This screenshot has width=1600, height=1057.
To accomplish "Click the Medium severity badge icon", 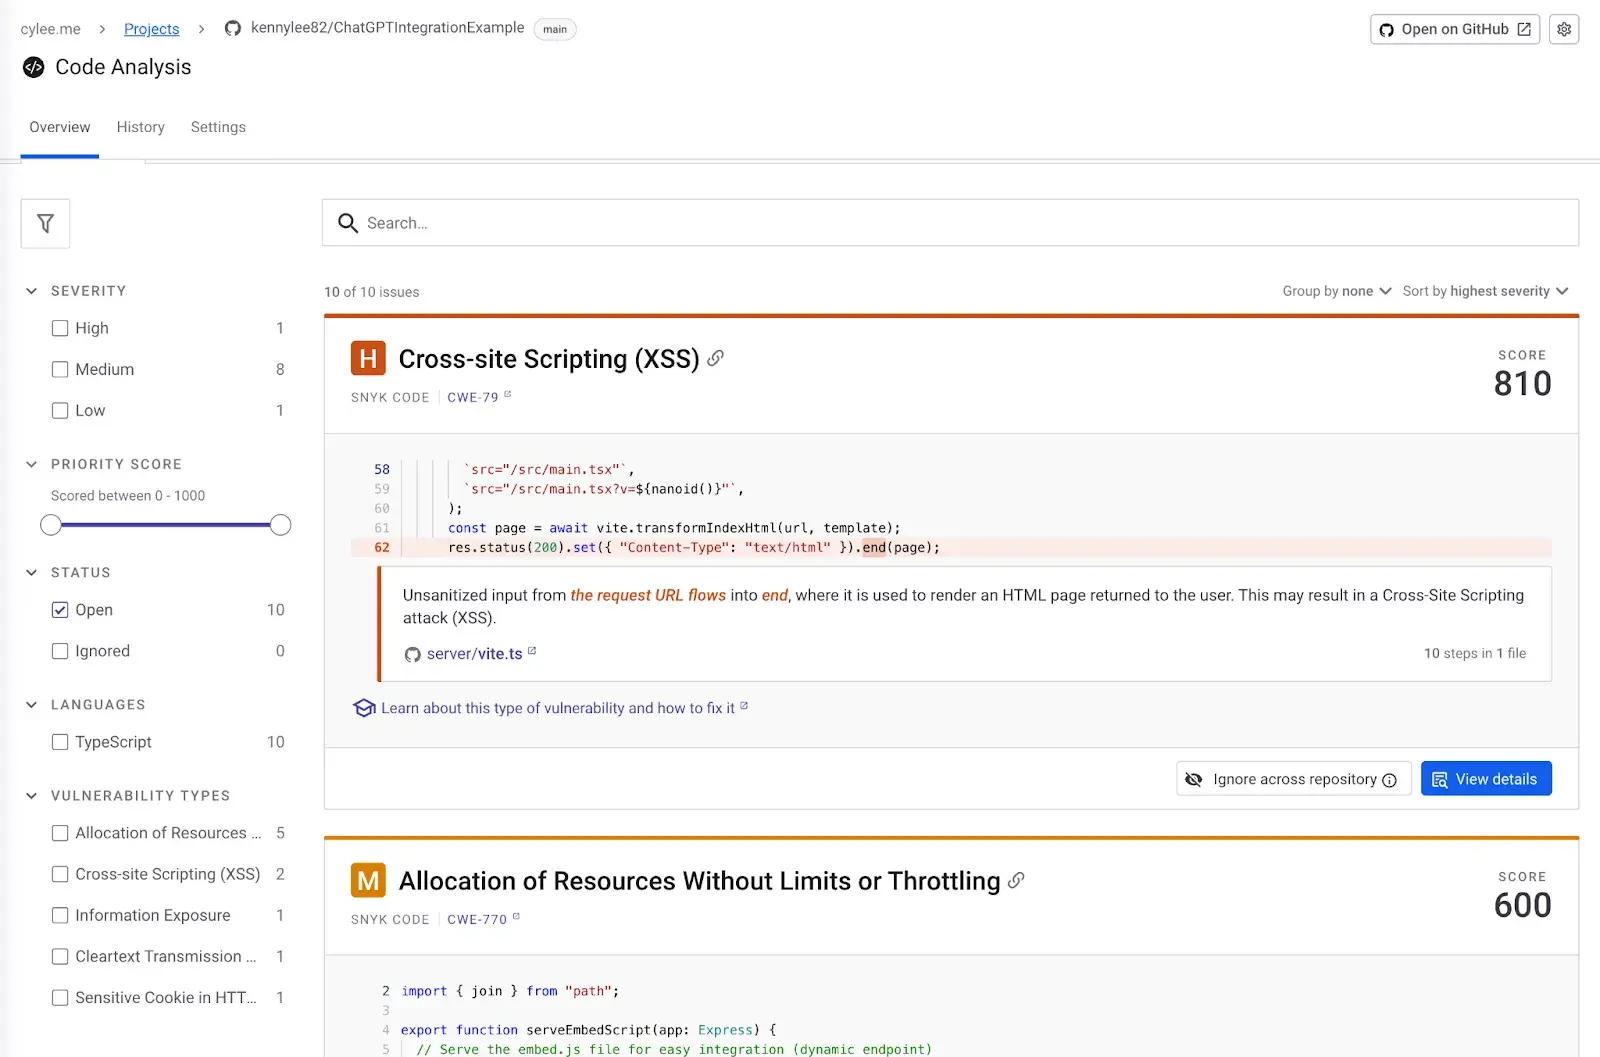I will pos(368,881).
